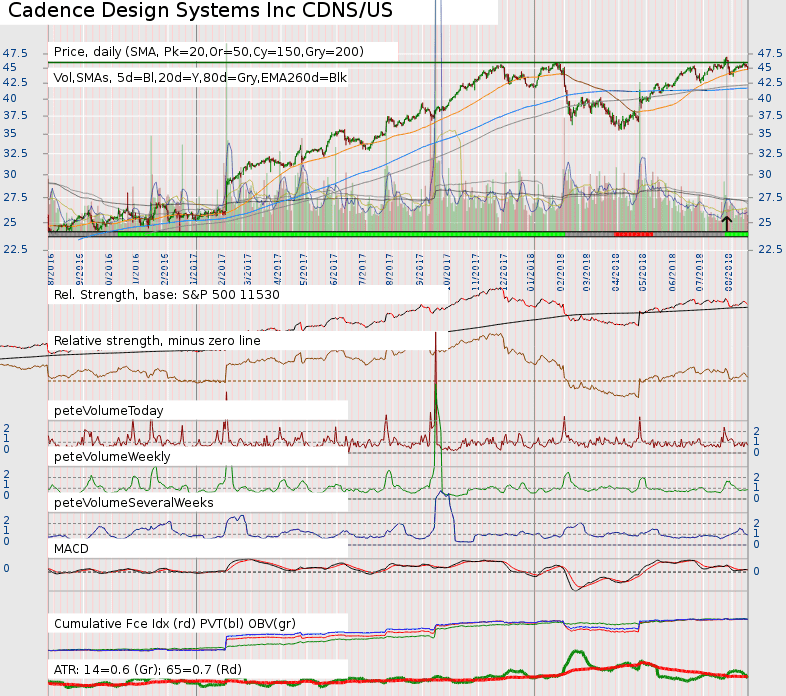The image size is (786, 696).
Task: Click the 03/2018 date axis label
Action: pos(586,272)
